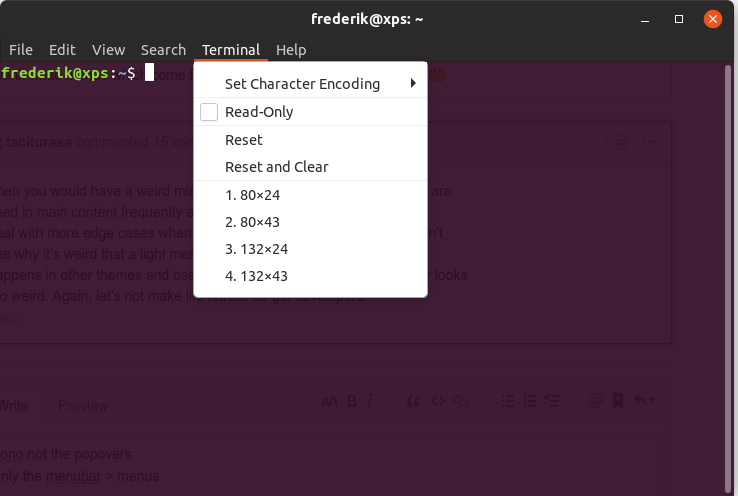
Task: Click the heading AA icon in background editor
Action: (x=329, y=401)
